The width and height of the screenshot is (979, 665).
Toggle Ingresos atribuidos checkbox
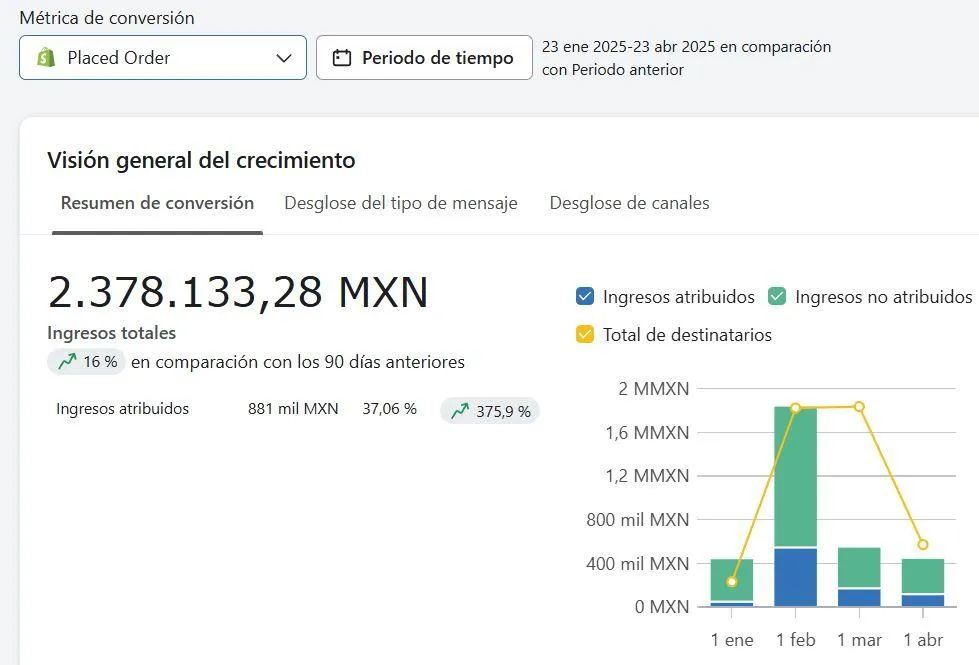tap(585, 297)
